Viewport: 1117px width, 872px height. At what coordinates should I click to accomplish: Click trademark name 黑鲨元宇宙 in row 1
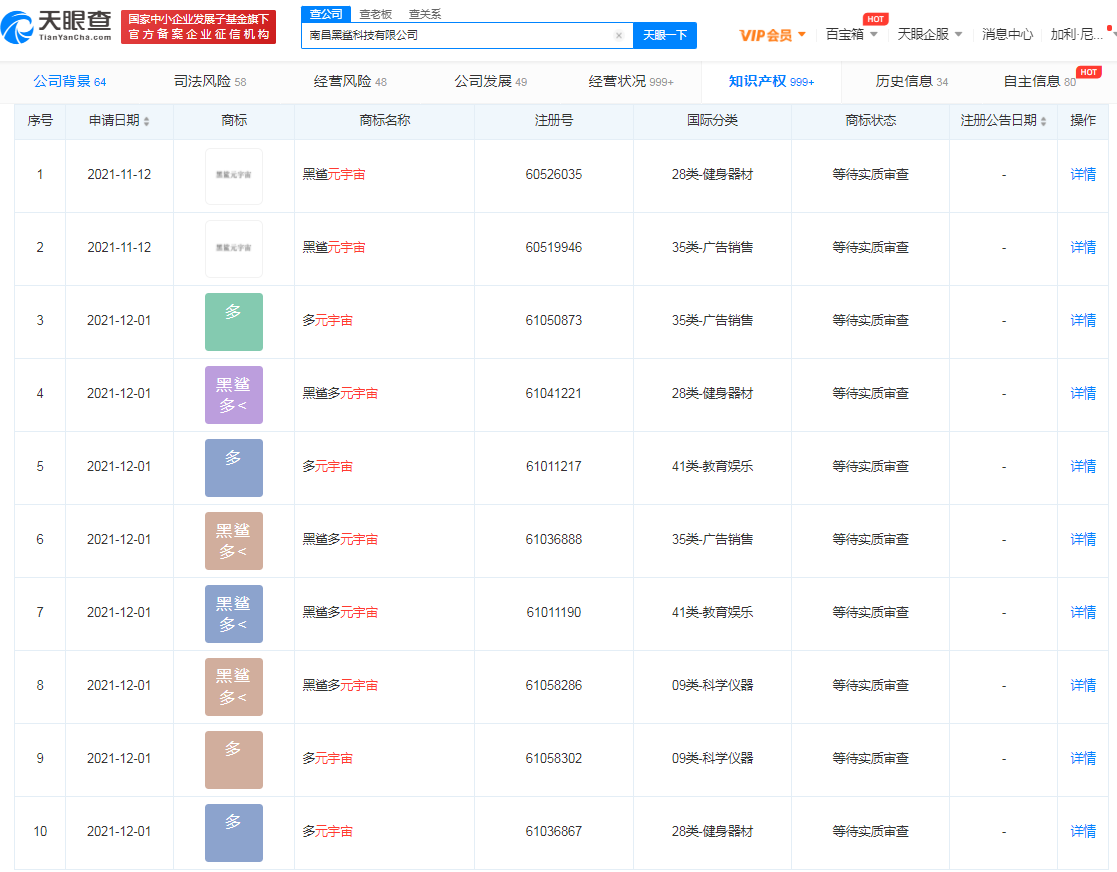(x=334, y=175)
